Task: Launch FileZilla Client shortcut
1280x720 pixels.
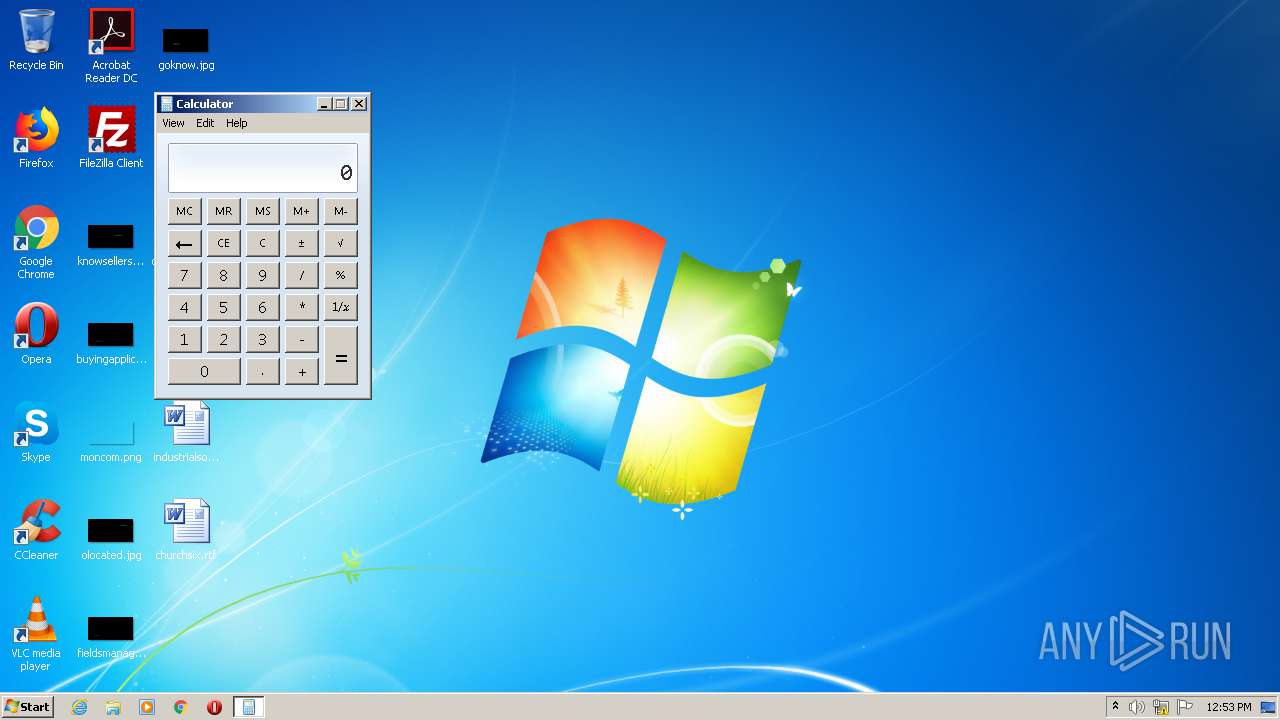Action: 111,139
